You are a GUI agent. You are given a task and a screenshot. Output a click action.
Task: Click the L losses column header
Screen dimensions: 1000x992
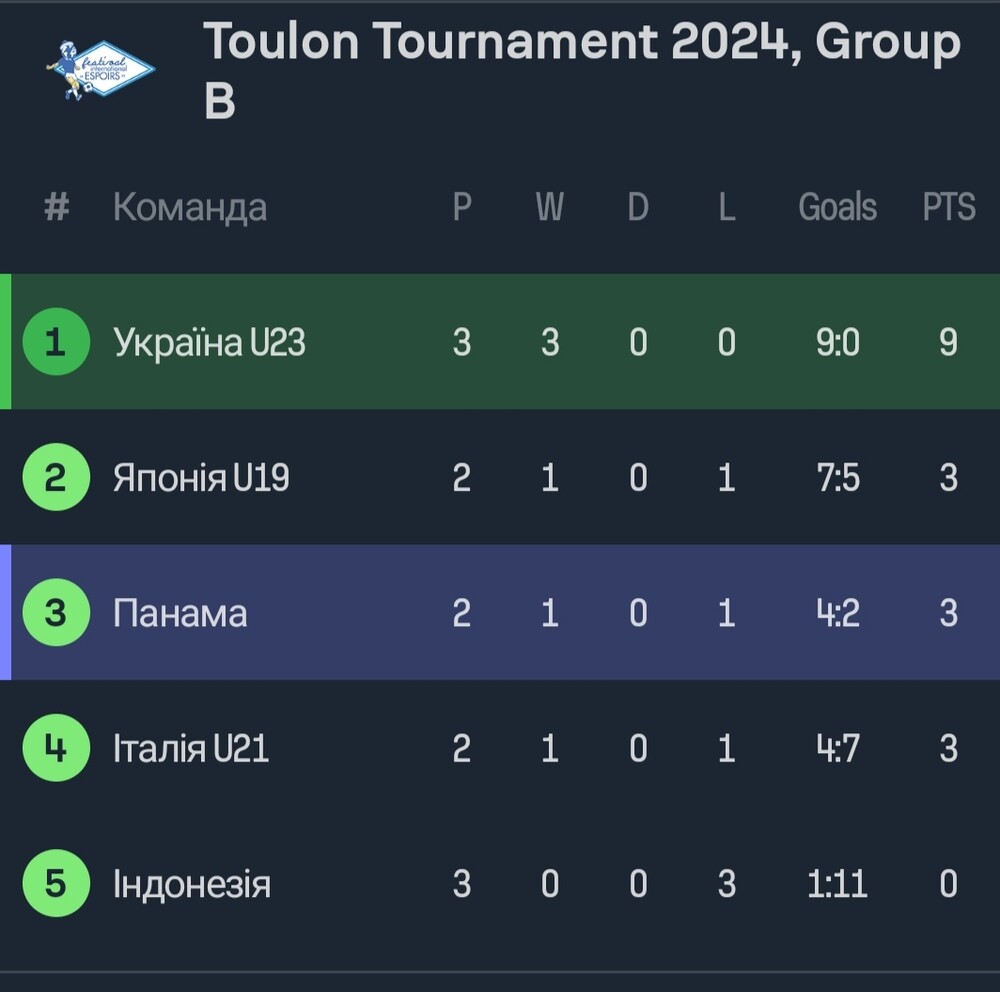(x=727, y=207)
